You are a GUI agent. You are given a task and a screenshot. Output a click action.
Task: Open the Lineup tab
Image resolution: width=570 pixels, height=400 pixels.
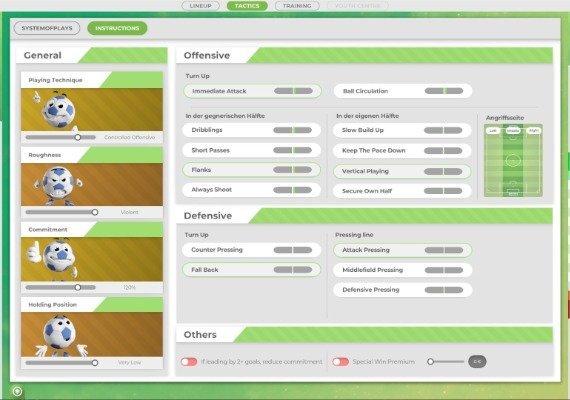pyautogui.click(x=200, y=6)
